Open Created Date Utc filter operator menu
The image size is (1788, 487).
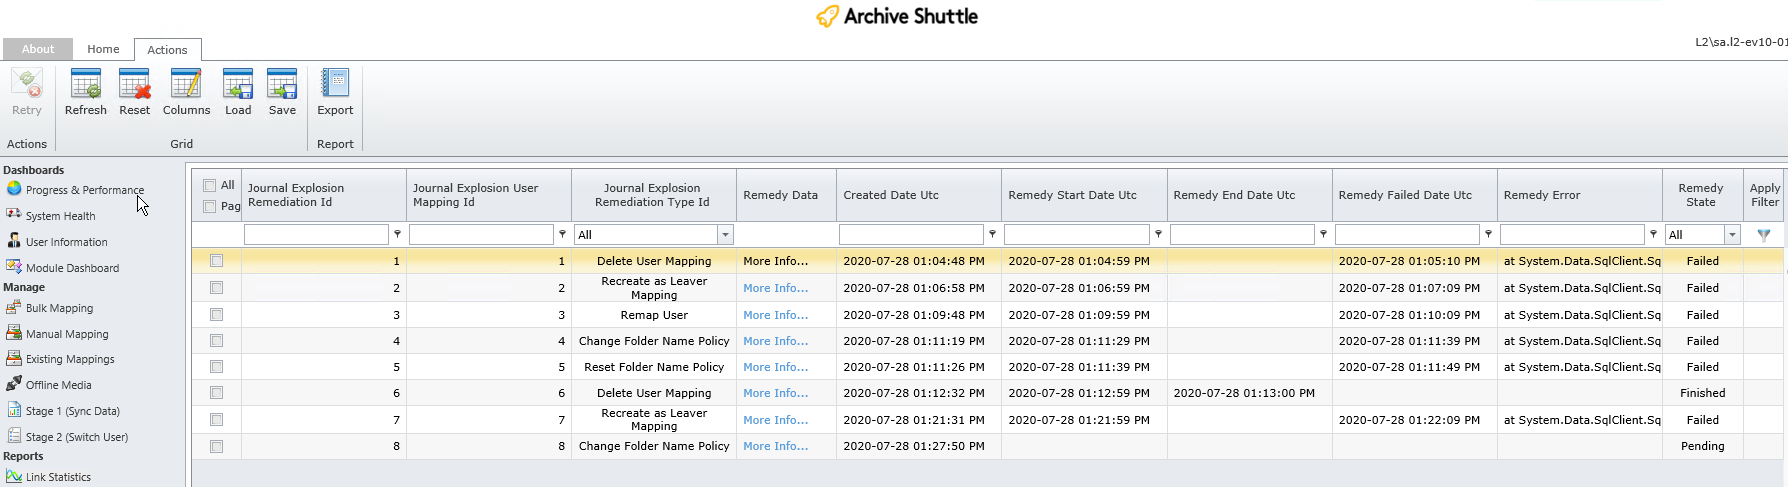point(992,234)
